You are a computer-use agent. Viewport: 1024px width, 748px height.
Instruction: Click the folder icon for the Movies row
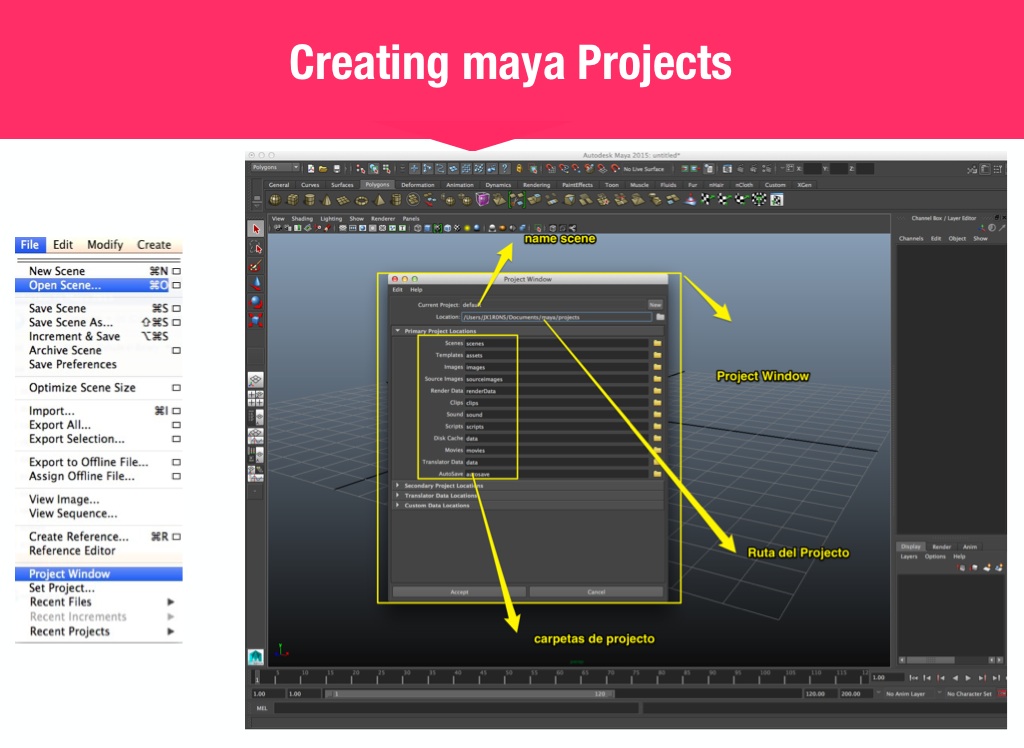point(657,450)
